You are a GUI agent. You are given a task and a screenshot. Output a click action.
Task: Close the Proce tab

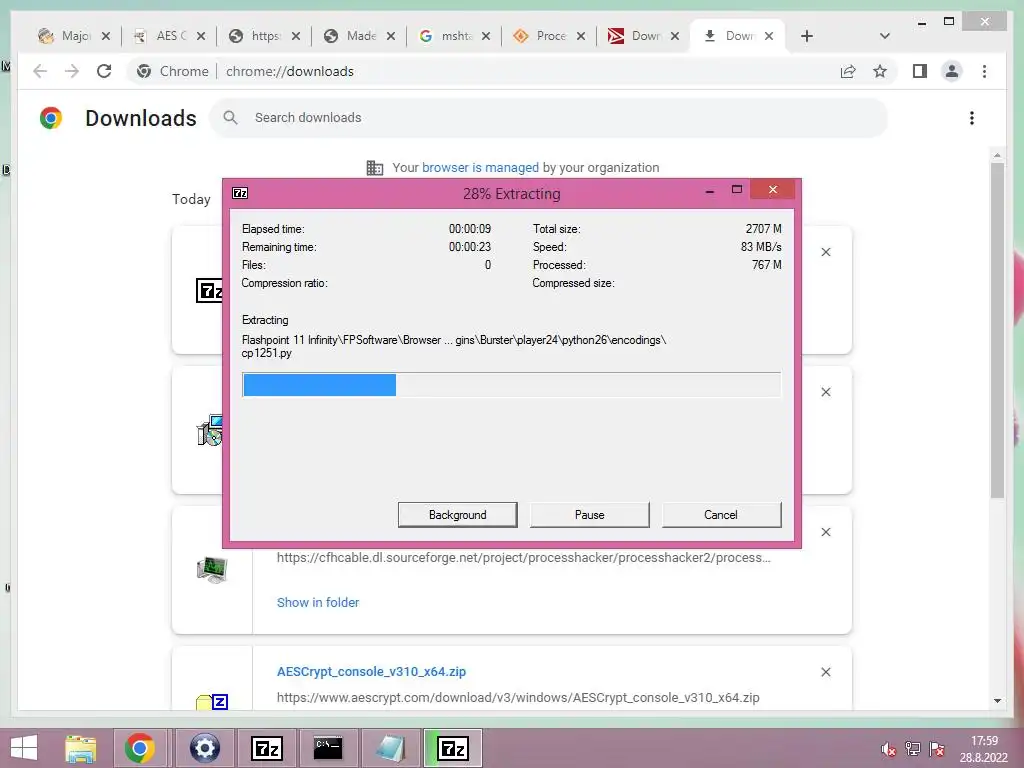(x=581, y=37)
